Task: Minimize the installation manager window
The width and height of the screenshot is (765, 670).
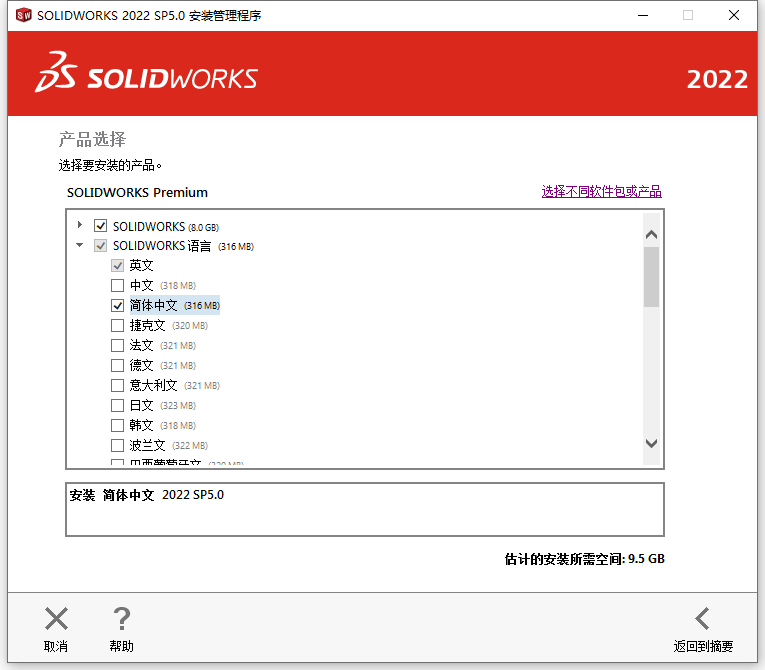Action: (x=643, y=16)
